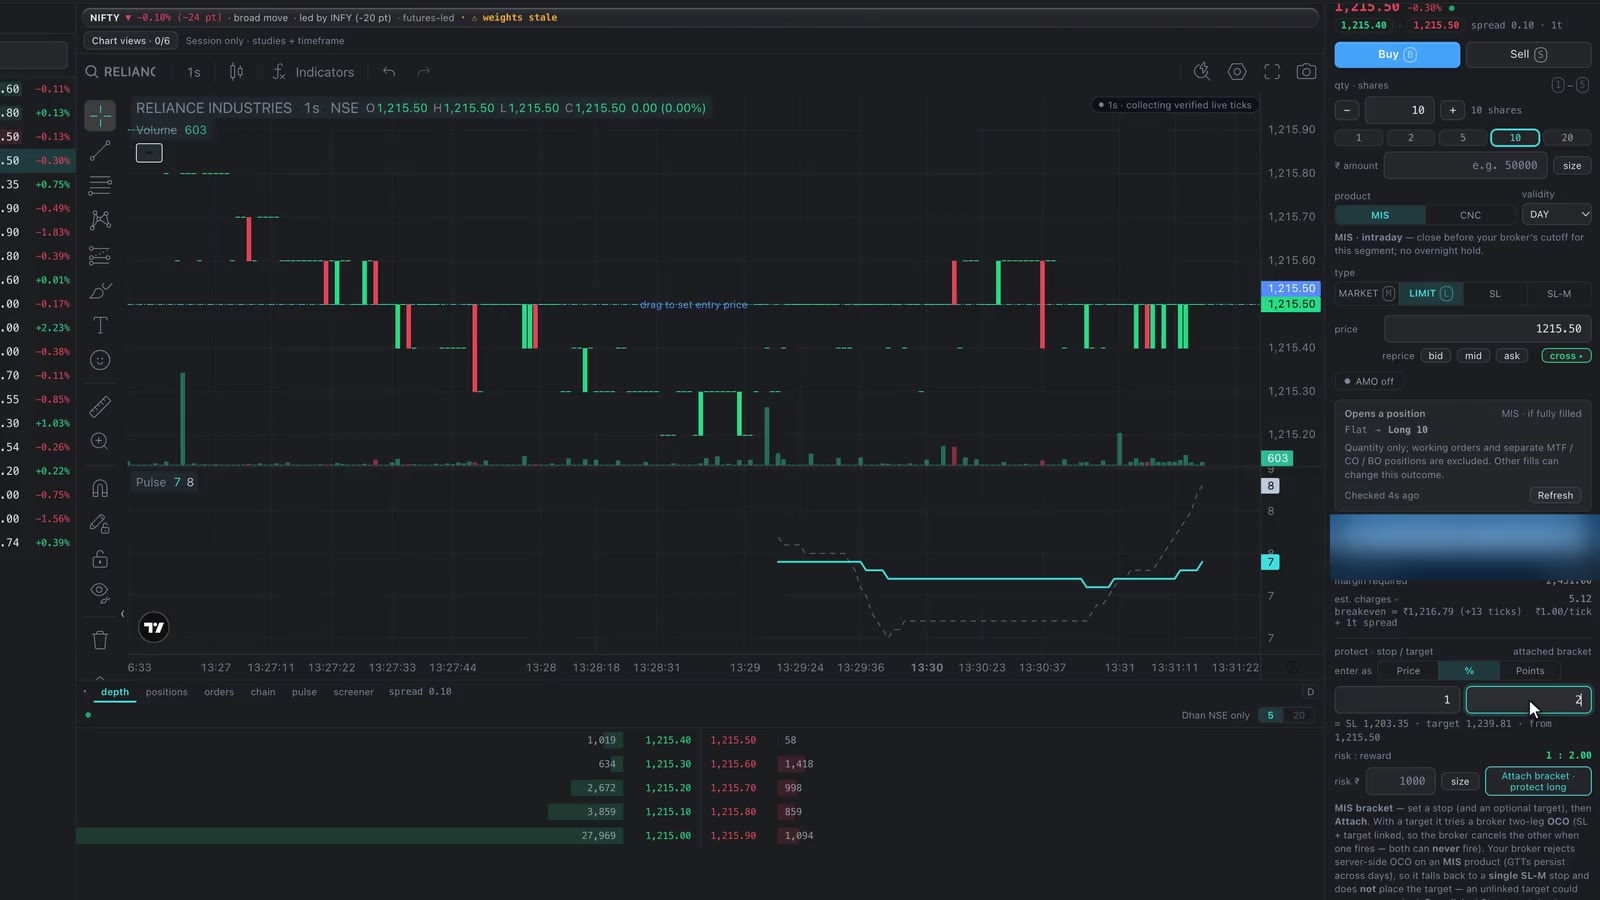Switch to the orders tab
Screen dimensions: 1600x900
[x=219, y=692]
